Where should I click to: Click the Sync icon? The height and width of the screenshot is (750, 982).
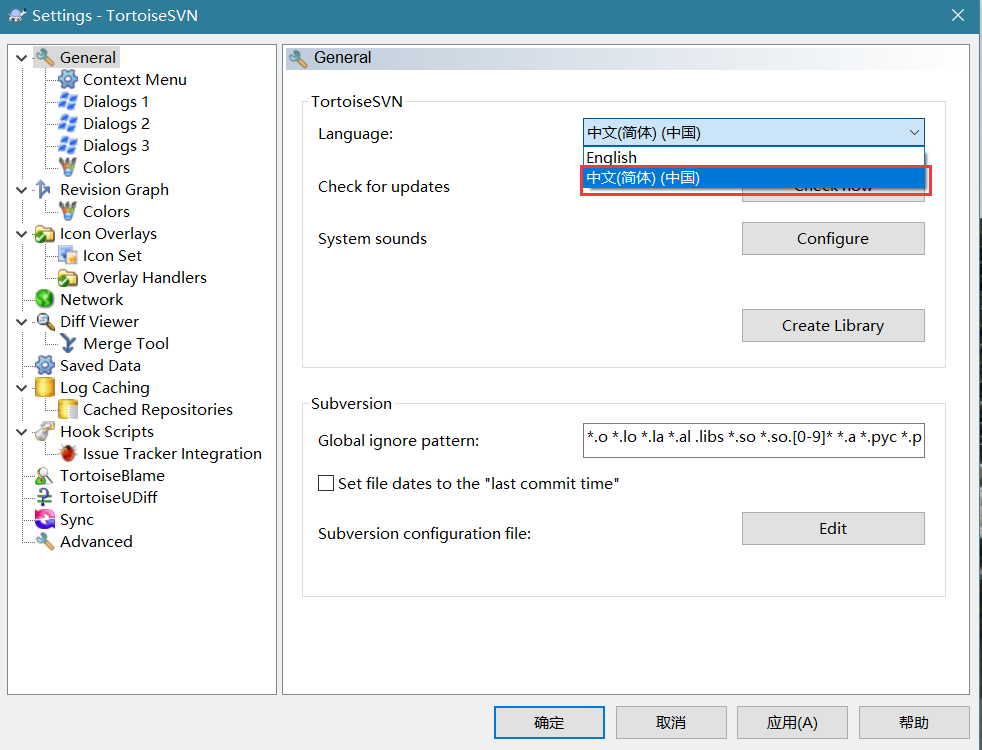click(44, 519)
